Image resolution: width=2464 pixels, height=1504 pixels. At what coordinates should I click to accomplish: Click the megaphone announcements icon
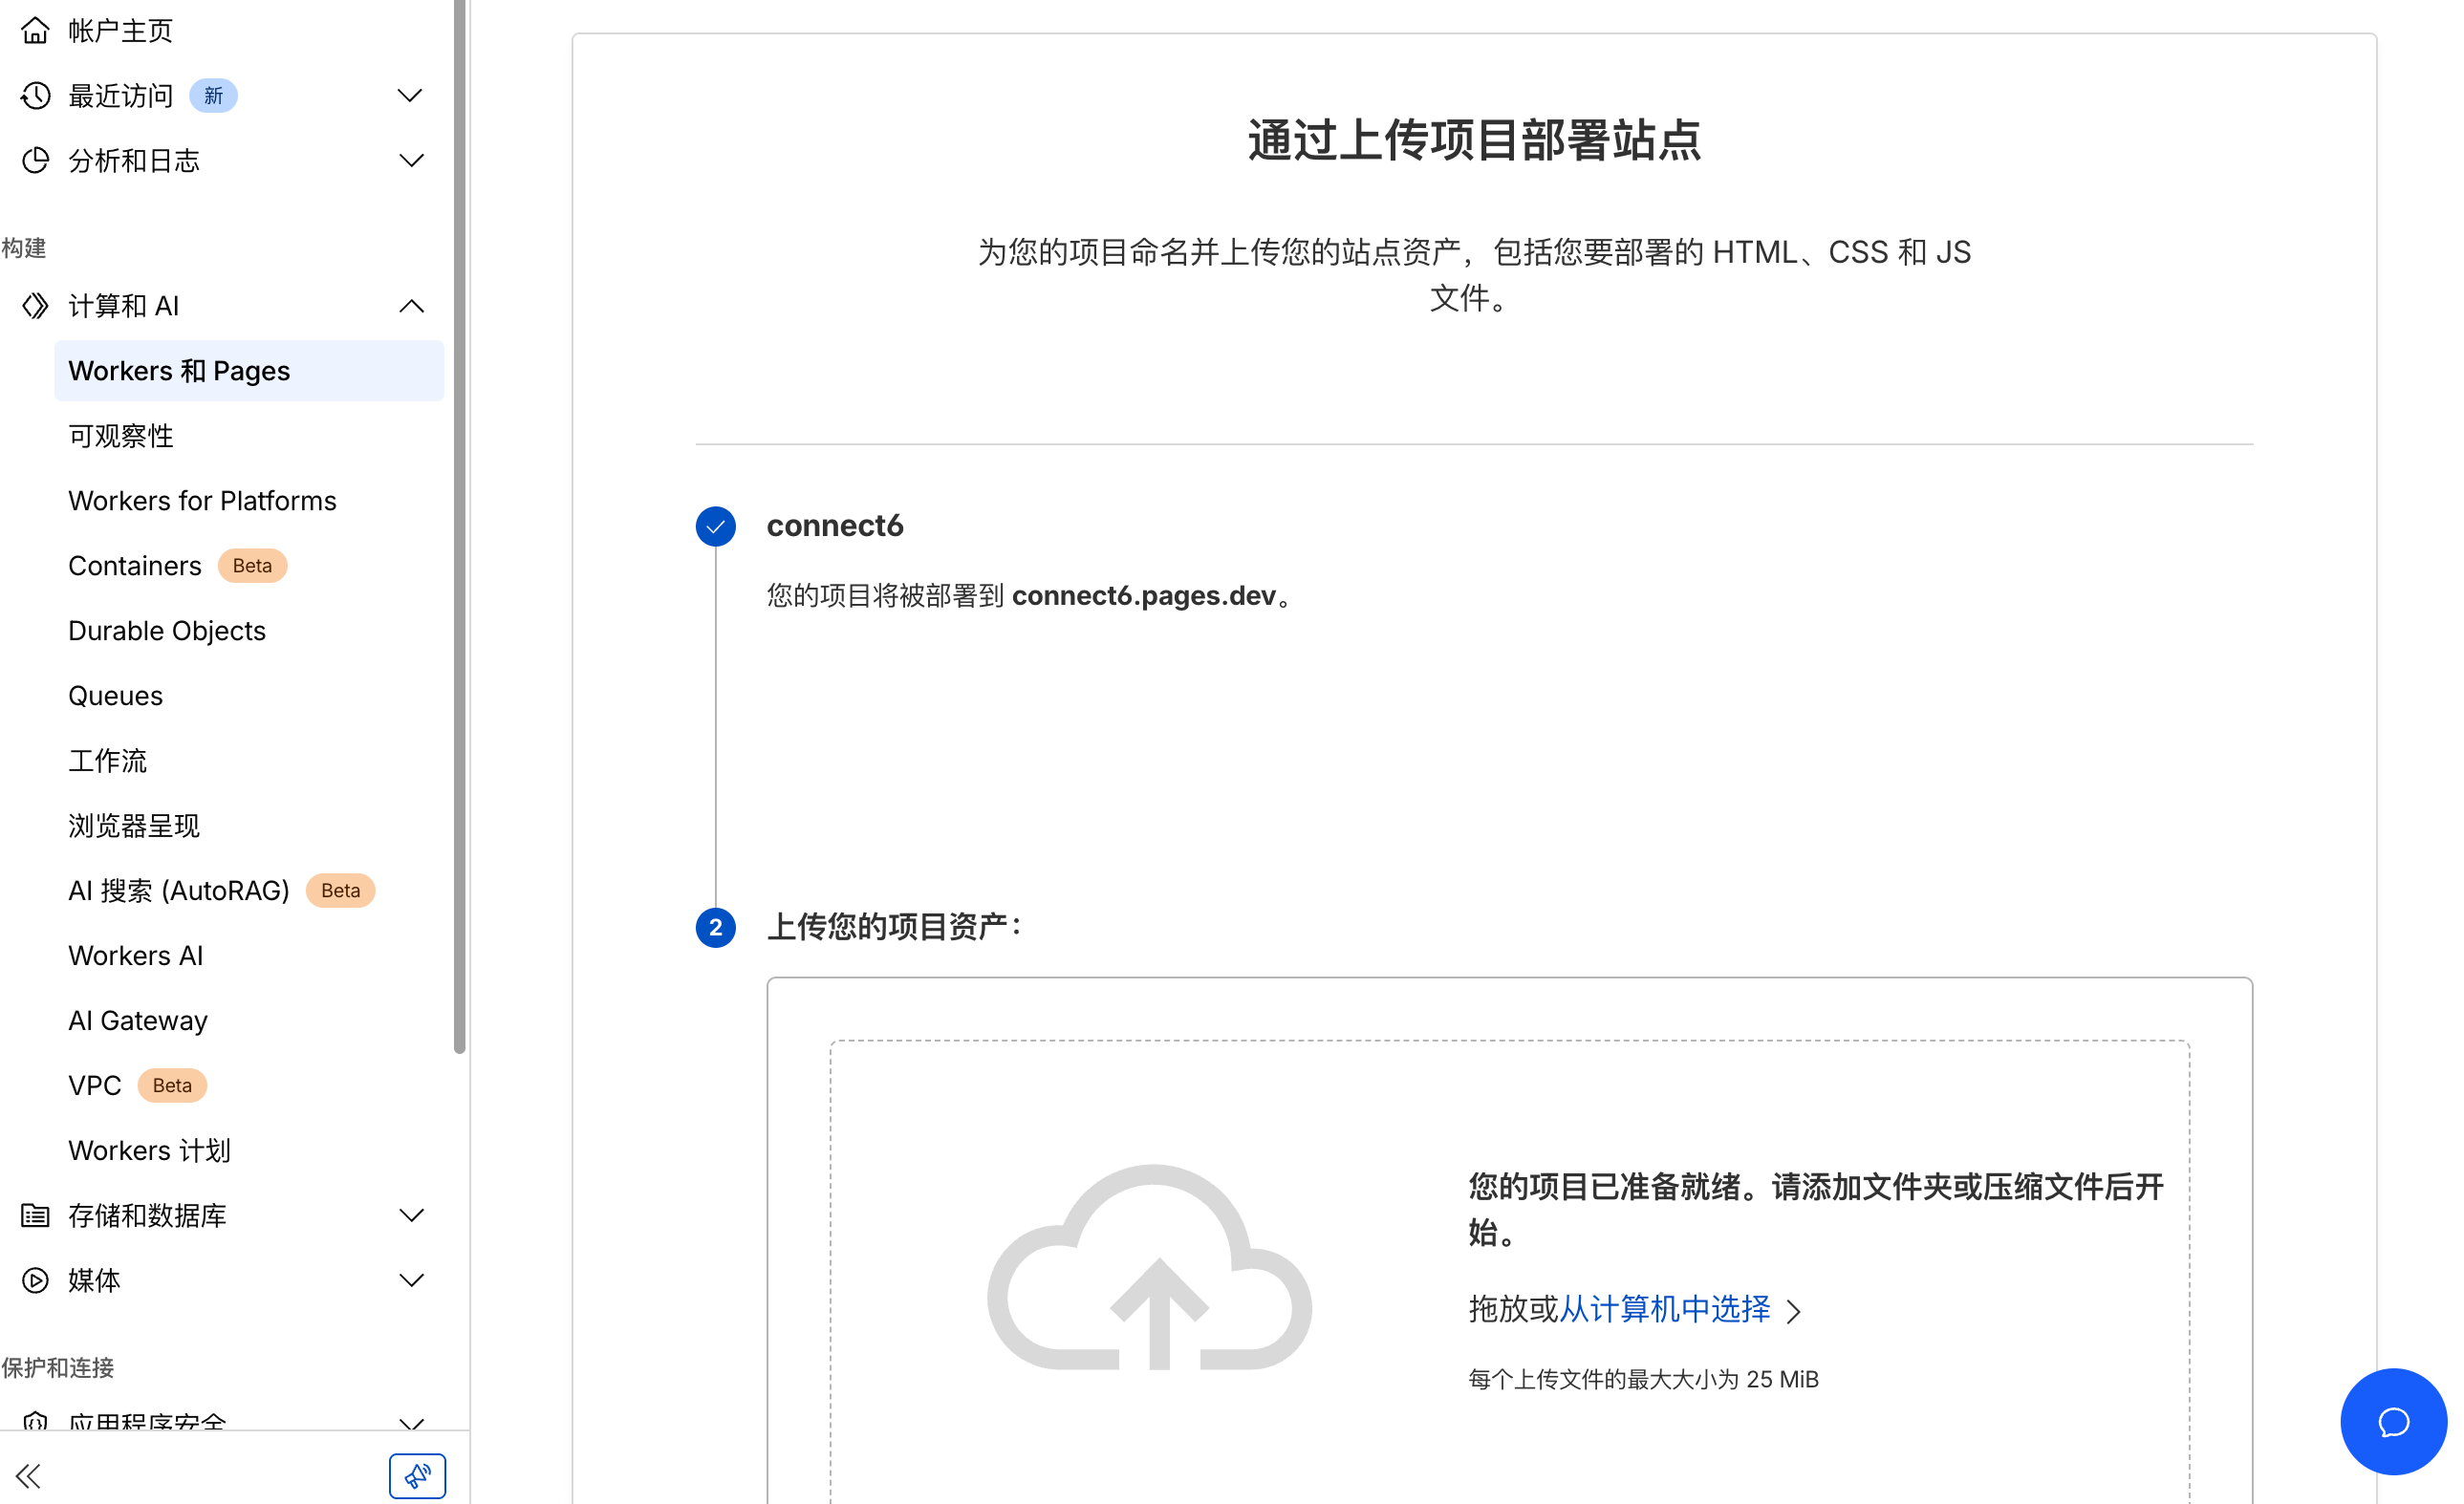(x=417, y=1475)
